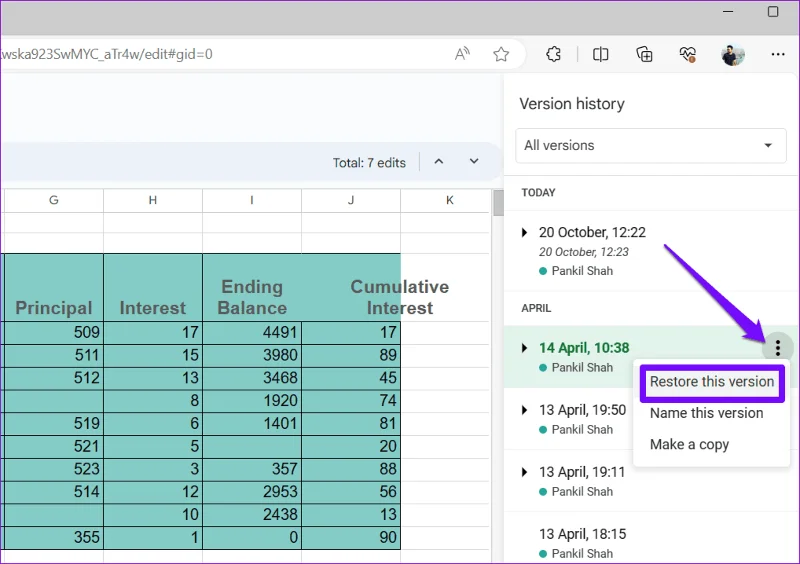Image resolution: width=800 pixels, height=564 pixels.
Task: Click the Total: 7 edits label
Action: click(x=369, y=163)
